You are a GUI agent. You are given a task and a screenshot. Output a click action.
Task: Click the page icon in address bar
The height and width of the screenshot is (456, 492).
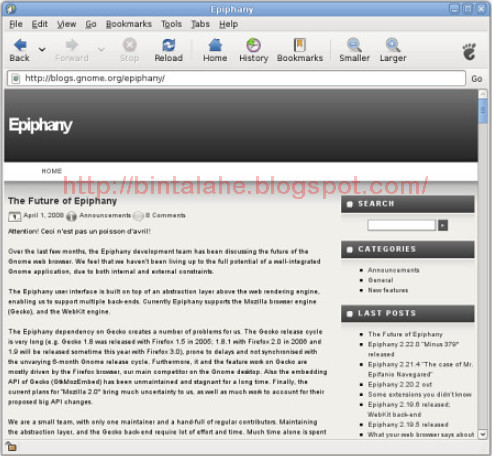click(x=15, y=79)
